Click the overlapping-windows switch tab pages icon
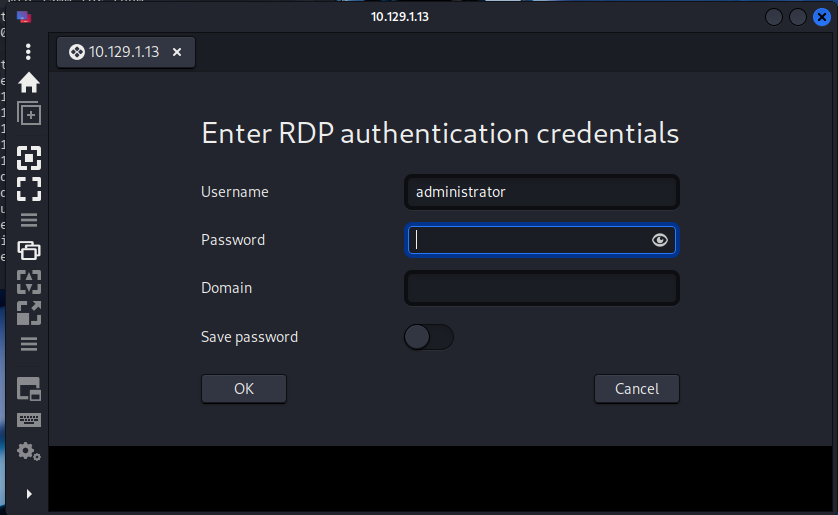The image size is (838, 515). 29,250
